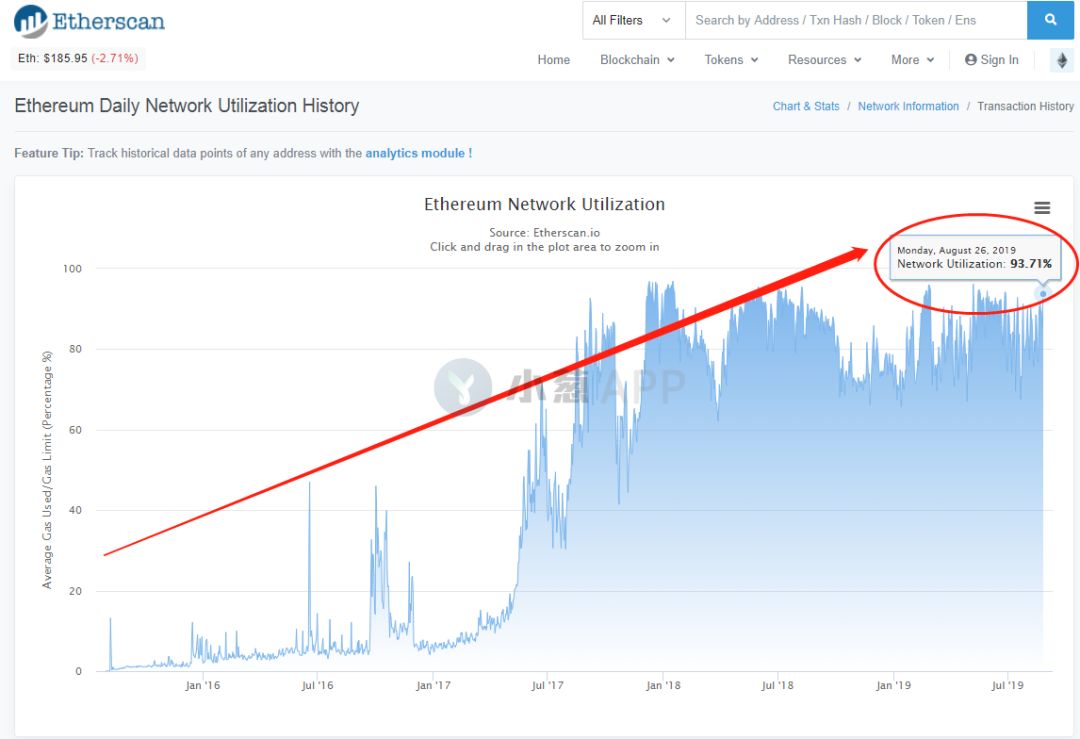Click the 80 y-axis label
Viewport: 1080px width, 739px height.
75,349
